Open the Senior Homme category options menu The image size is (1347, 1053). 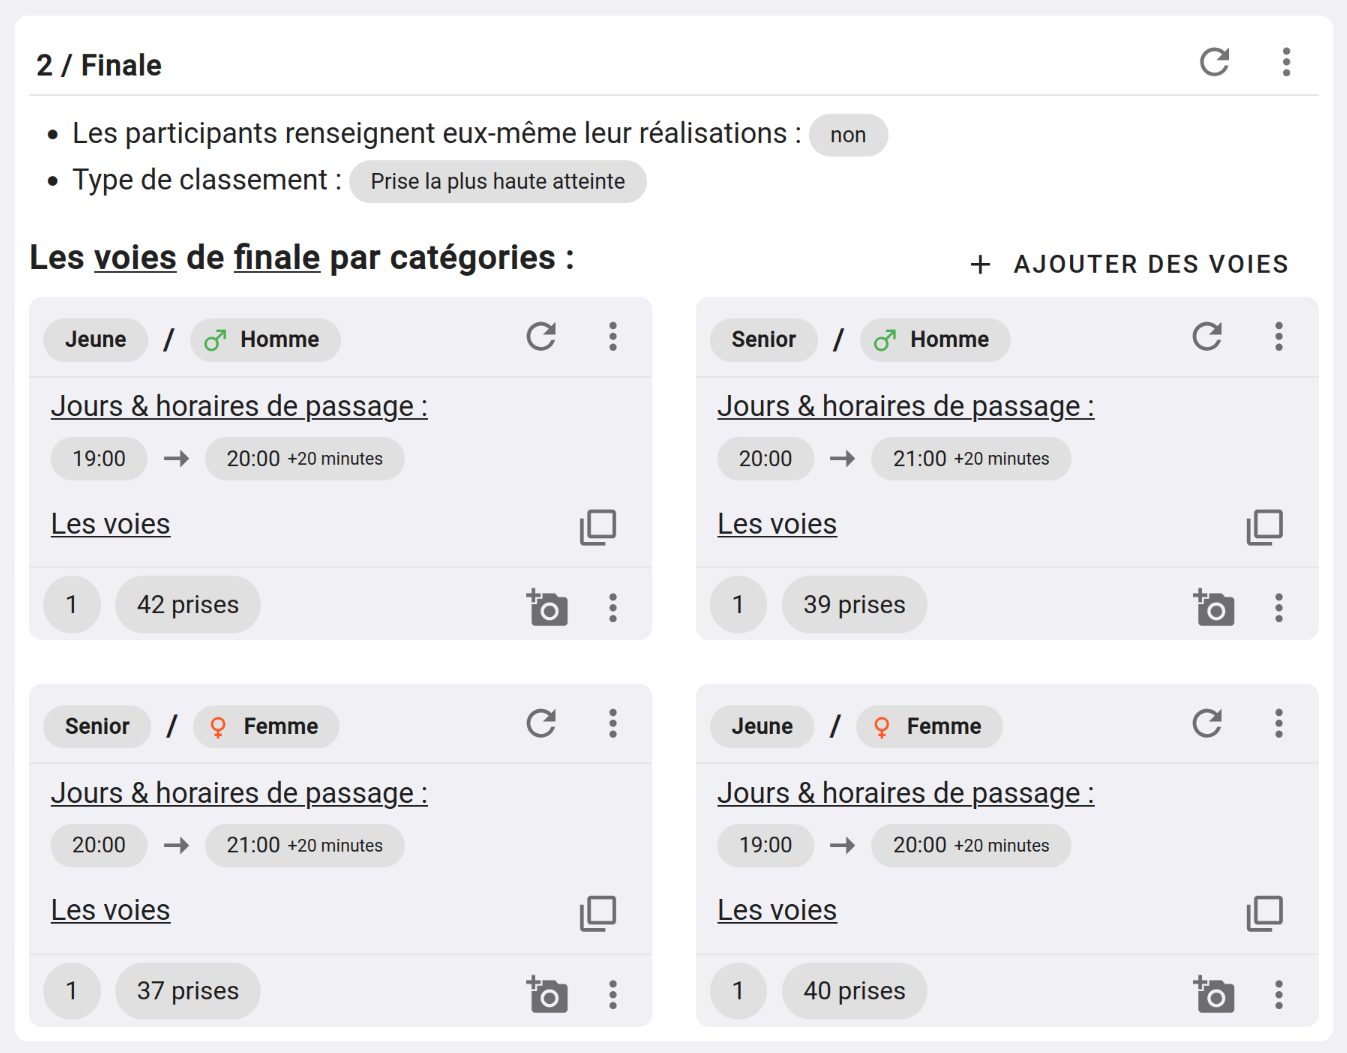(1278, 337)
